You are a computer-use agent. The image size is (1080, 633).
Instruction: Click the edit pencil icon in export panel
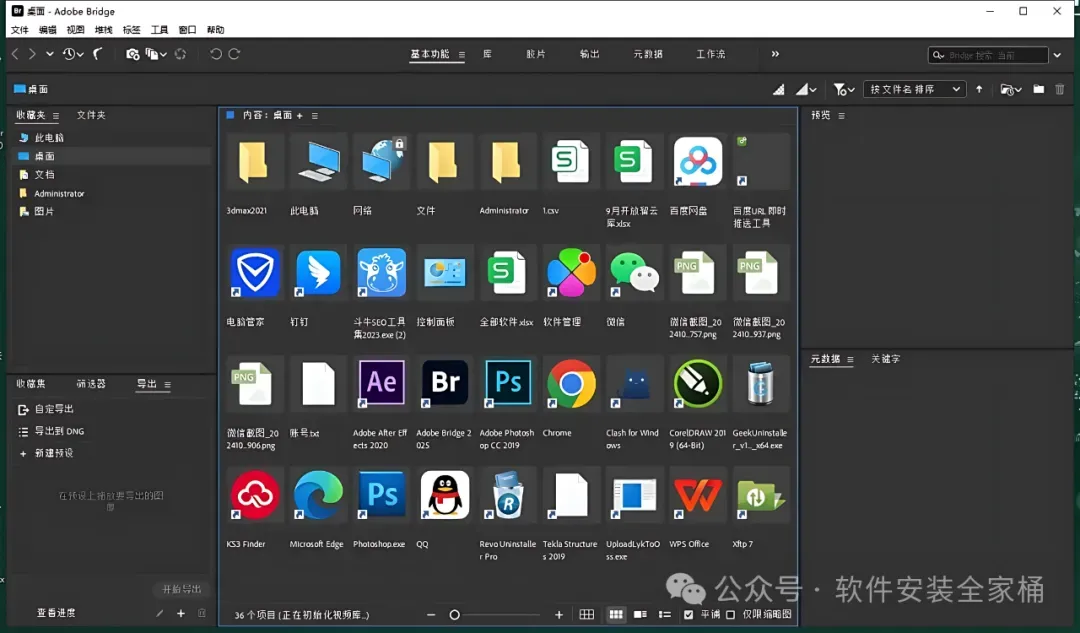160,613
